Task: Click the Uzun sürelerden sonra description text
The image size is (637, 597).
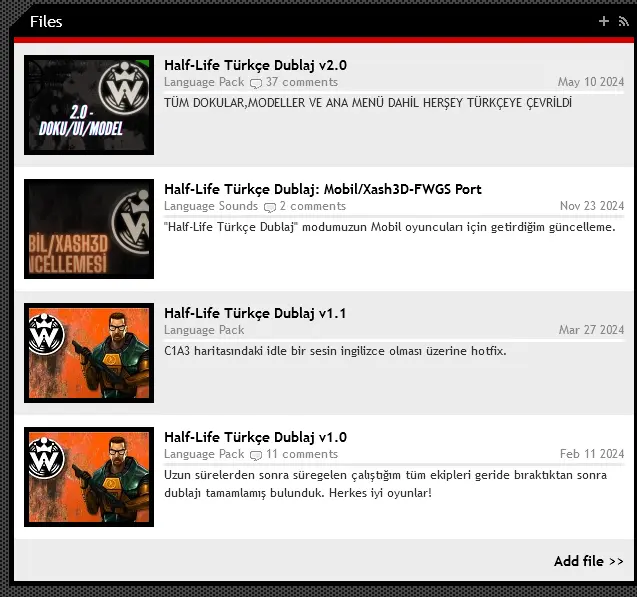Action: coord(386,484)
